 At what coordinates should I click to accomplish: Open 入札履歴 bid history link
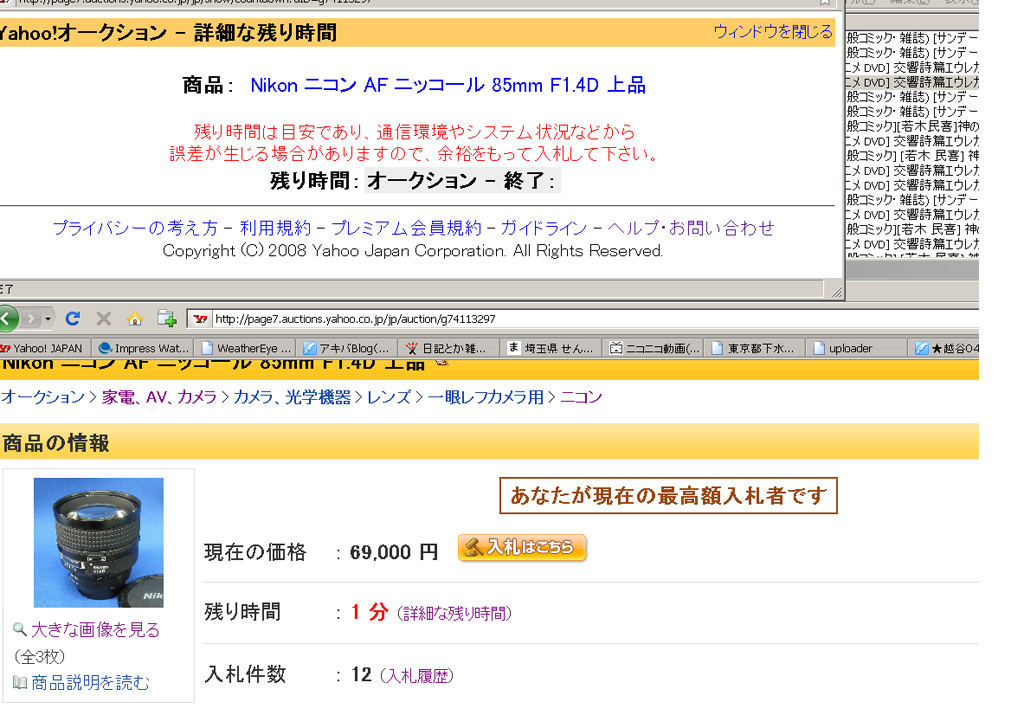point(417,676)
